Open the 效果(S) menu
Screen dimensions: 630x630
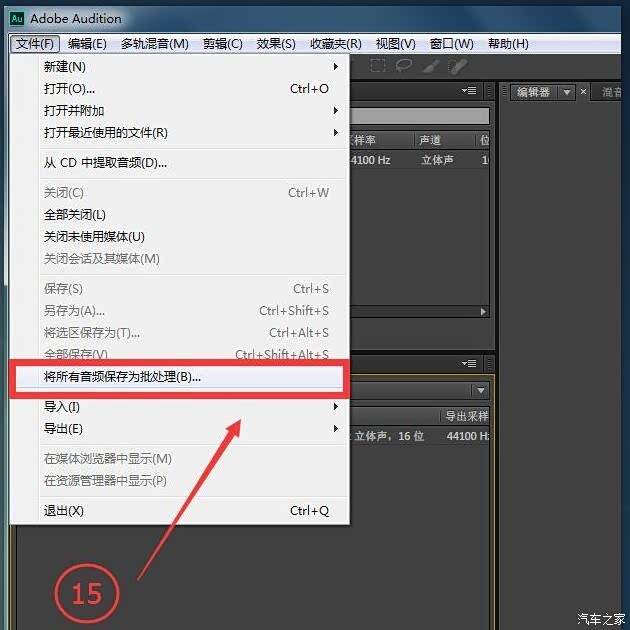pos(276,43)
